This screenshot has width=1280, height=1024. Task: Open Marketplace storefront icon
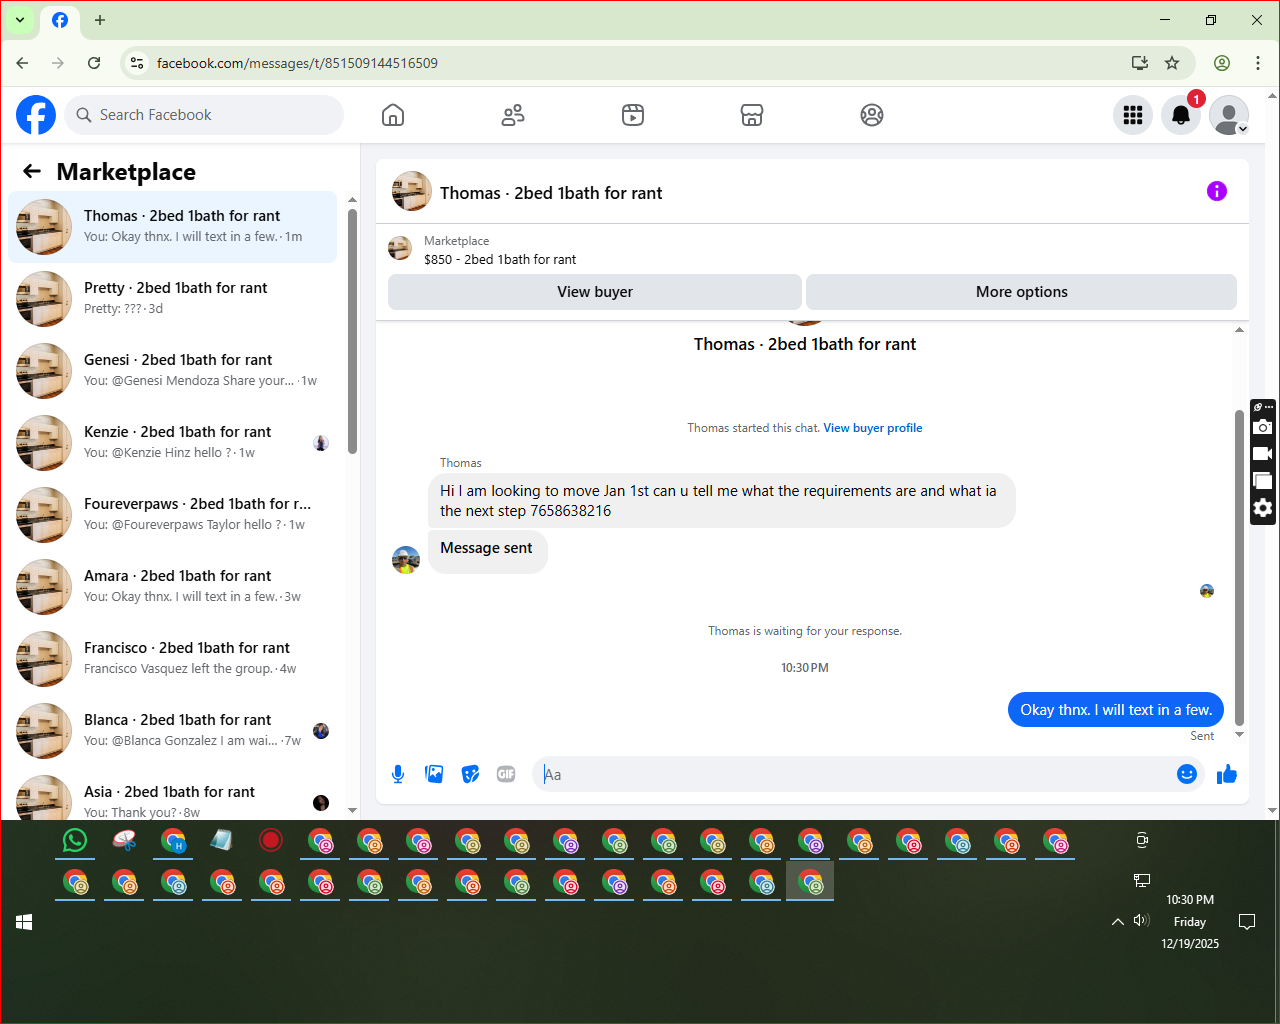point(752,115)
